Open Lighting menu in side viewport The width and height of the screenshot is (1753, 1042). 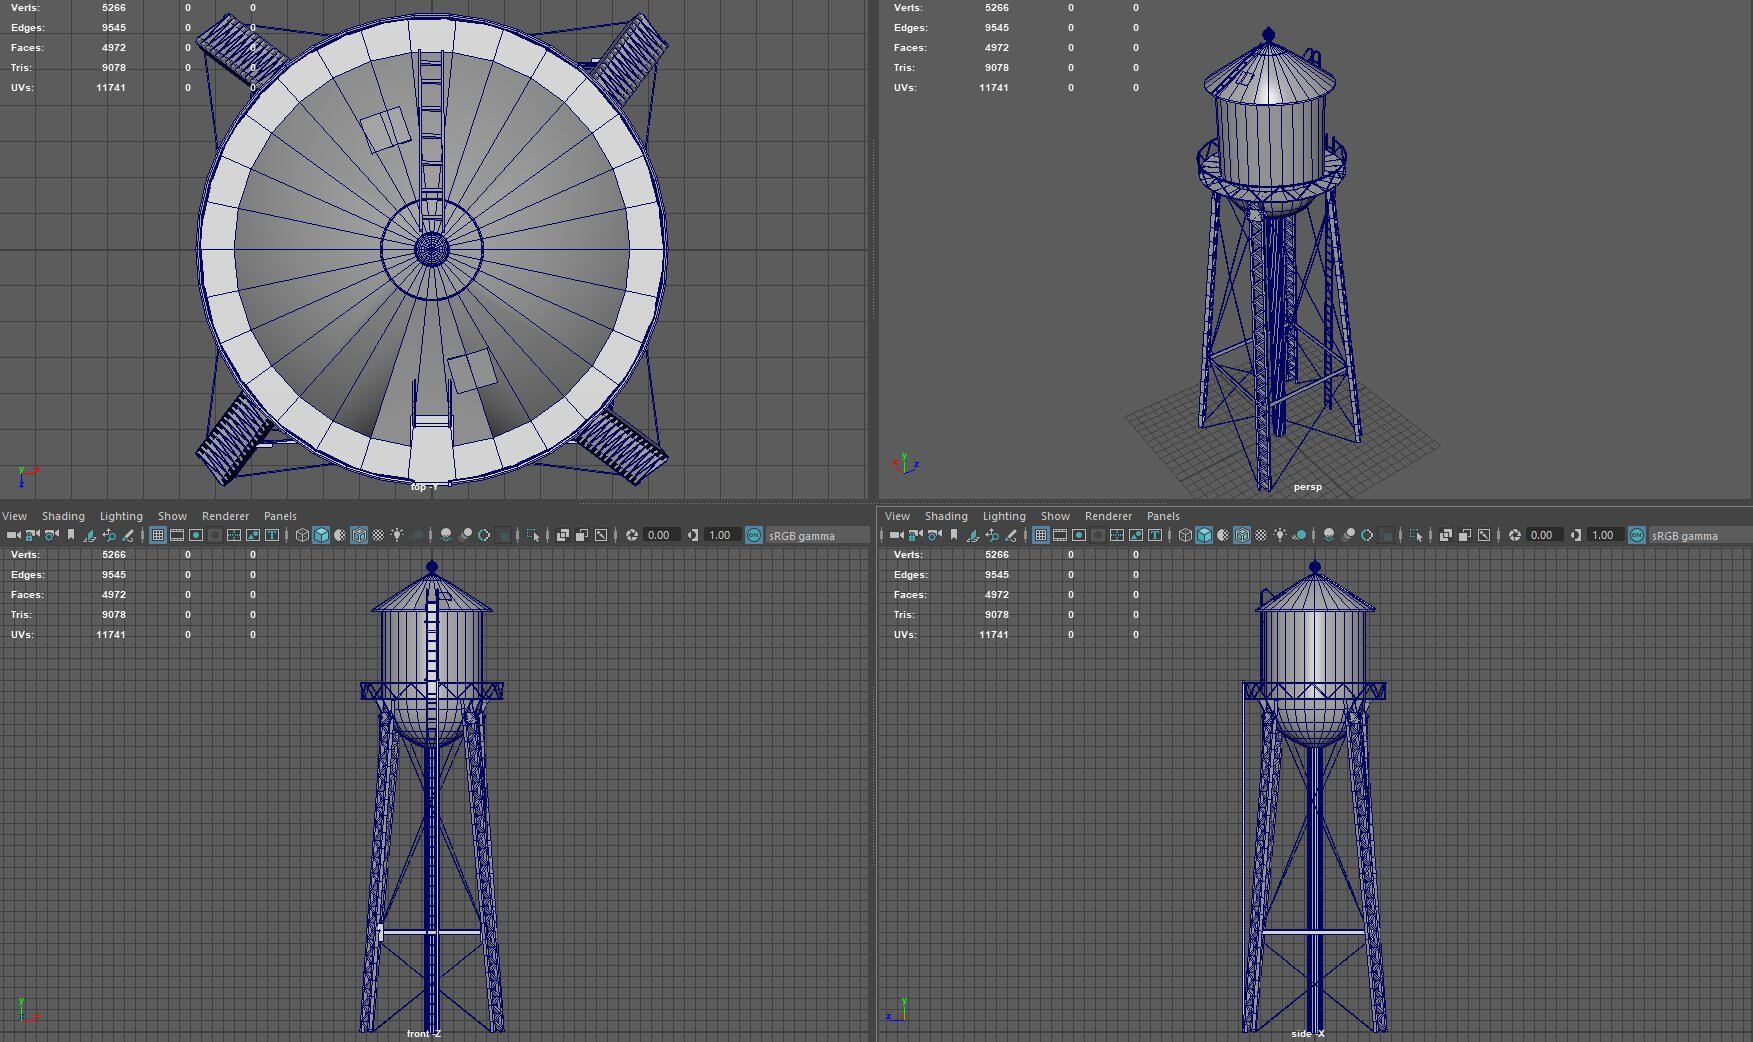tap(1004, 516)
